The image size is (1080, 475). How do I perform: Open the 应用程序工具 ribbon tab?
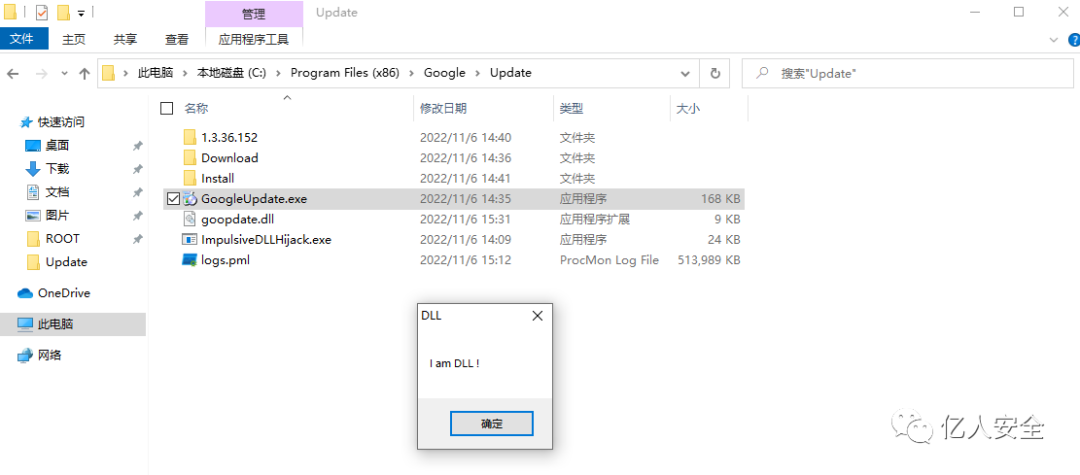253,40
